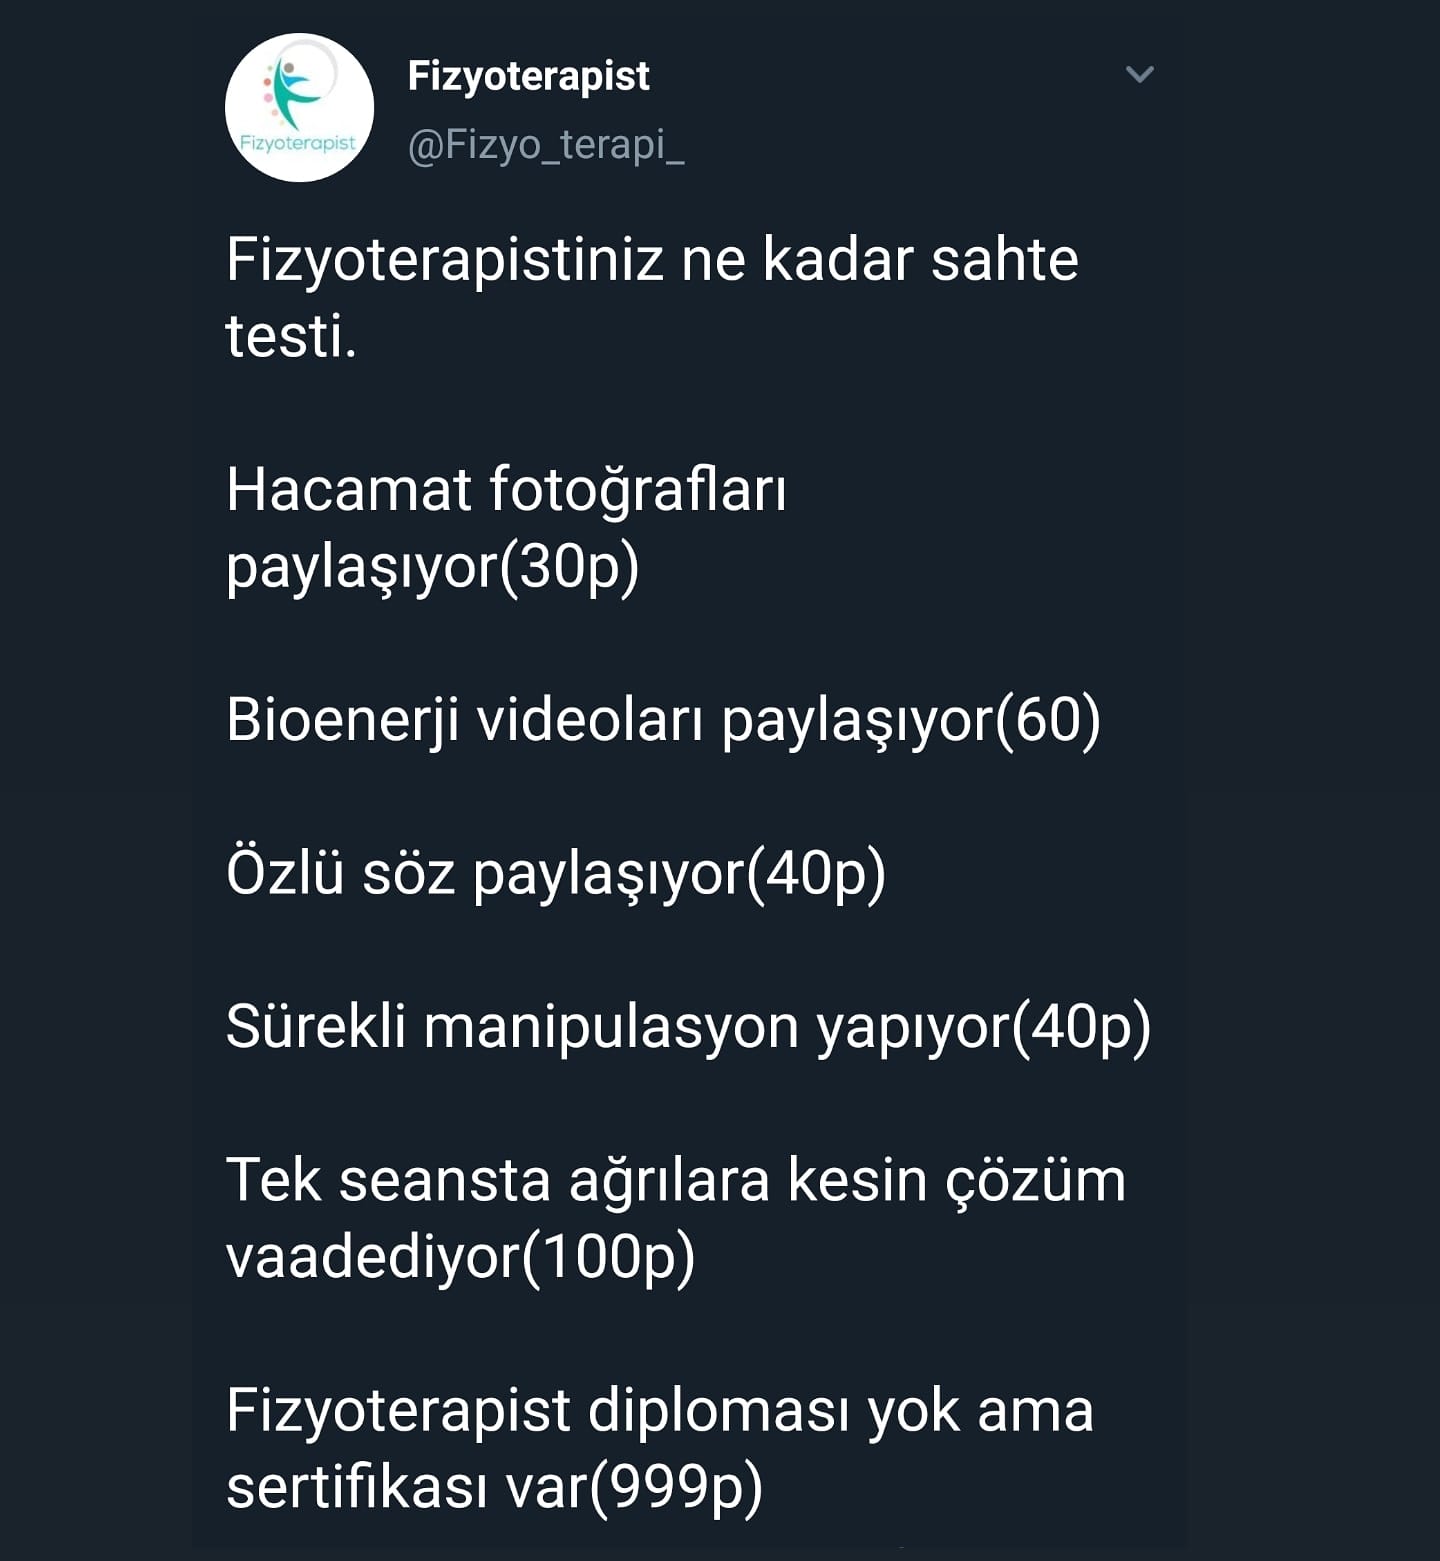The image size is (1440, 1561).
Task: Select the 'paylaşıyor(30p)' line
Action: pyautogui.click(x=433, y=568)
